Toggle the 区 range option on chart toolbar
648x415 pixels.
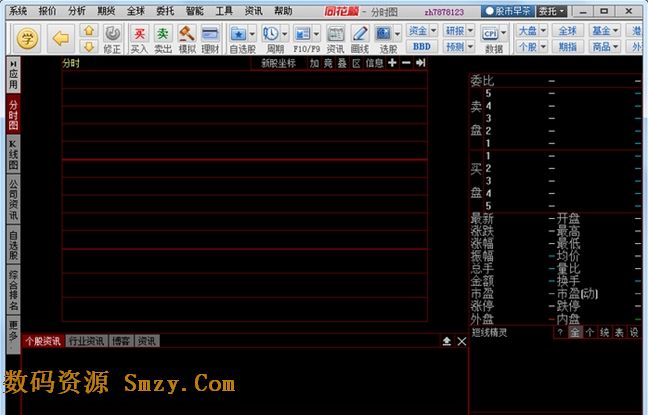356,63
